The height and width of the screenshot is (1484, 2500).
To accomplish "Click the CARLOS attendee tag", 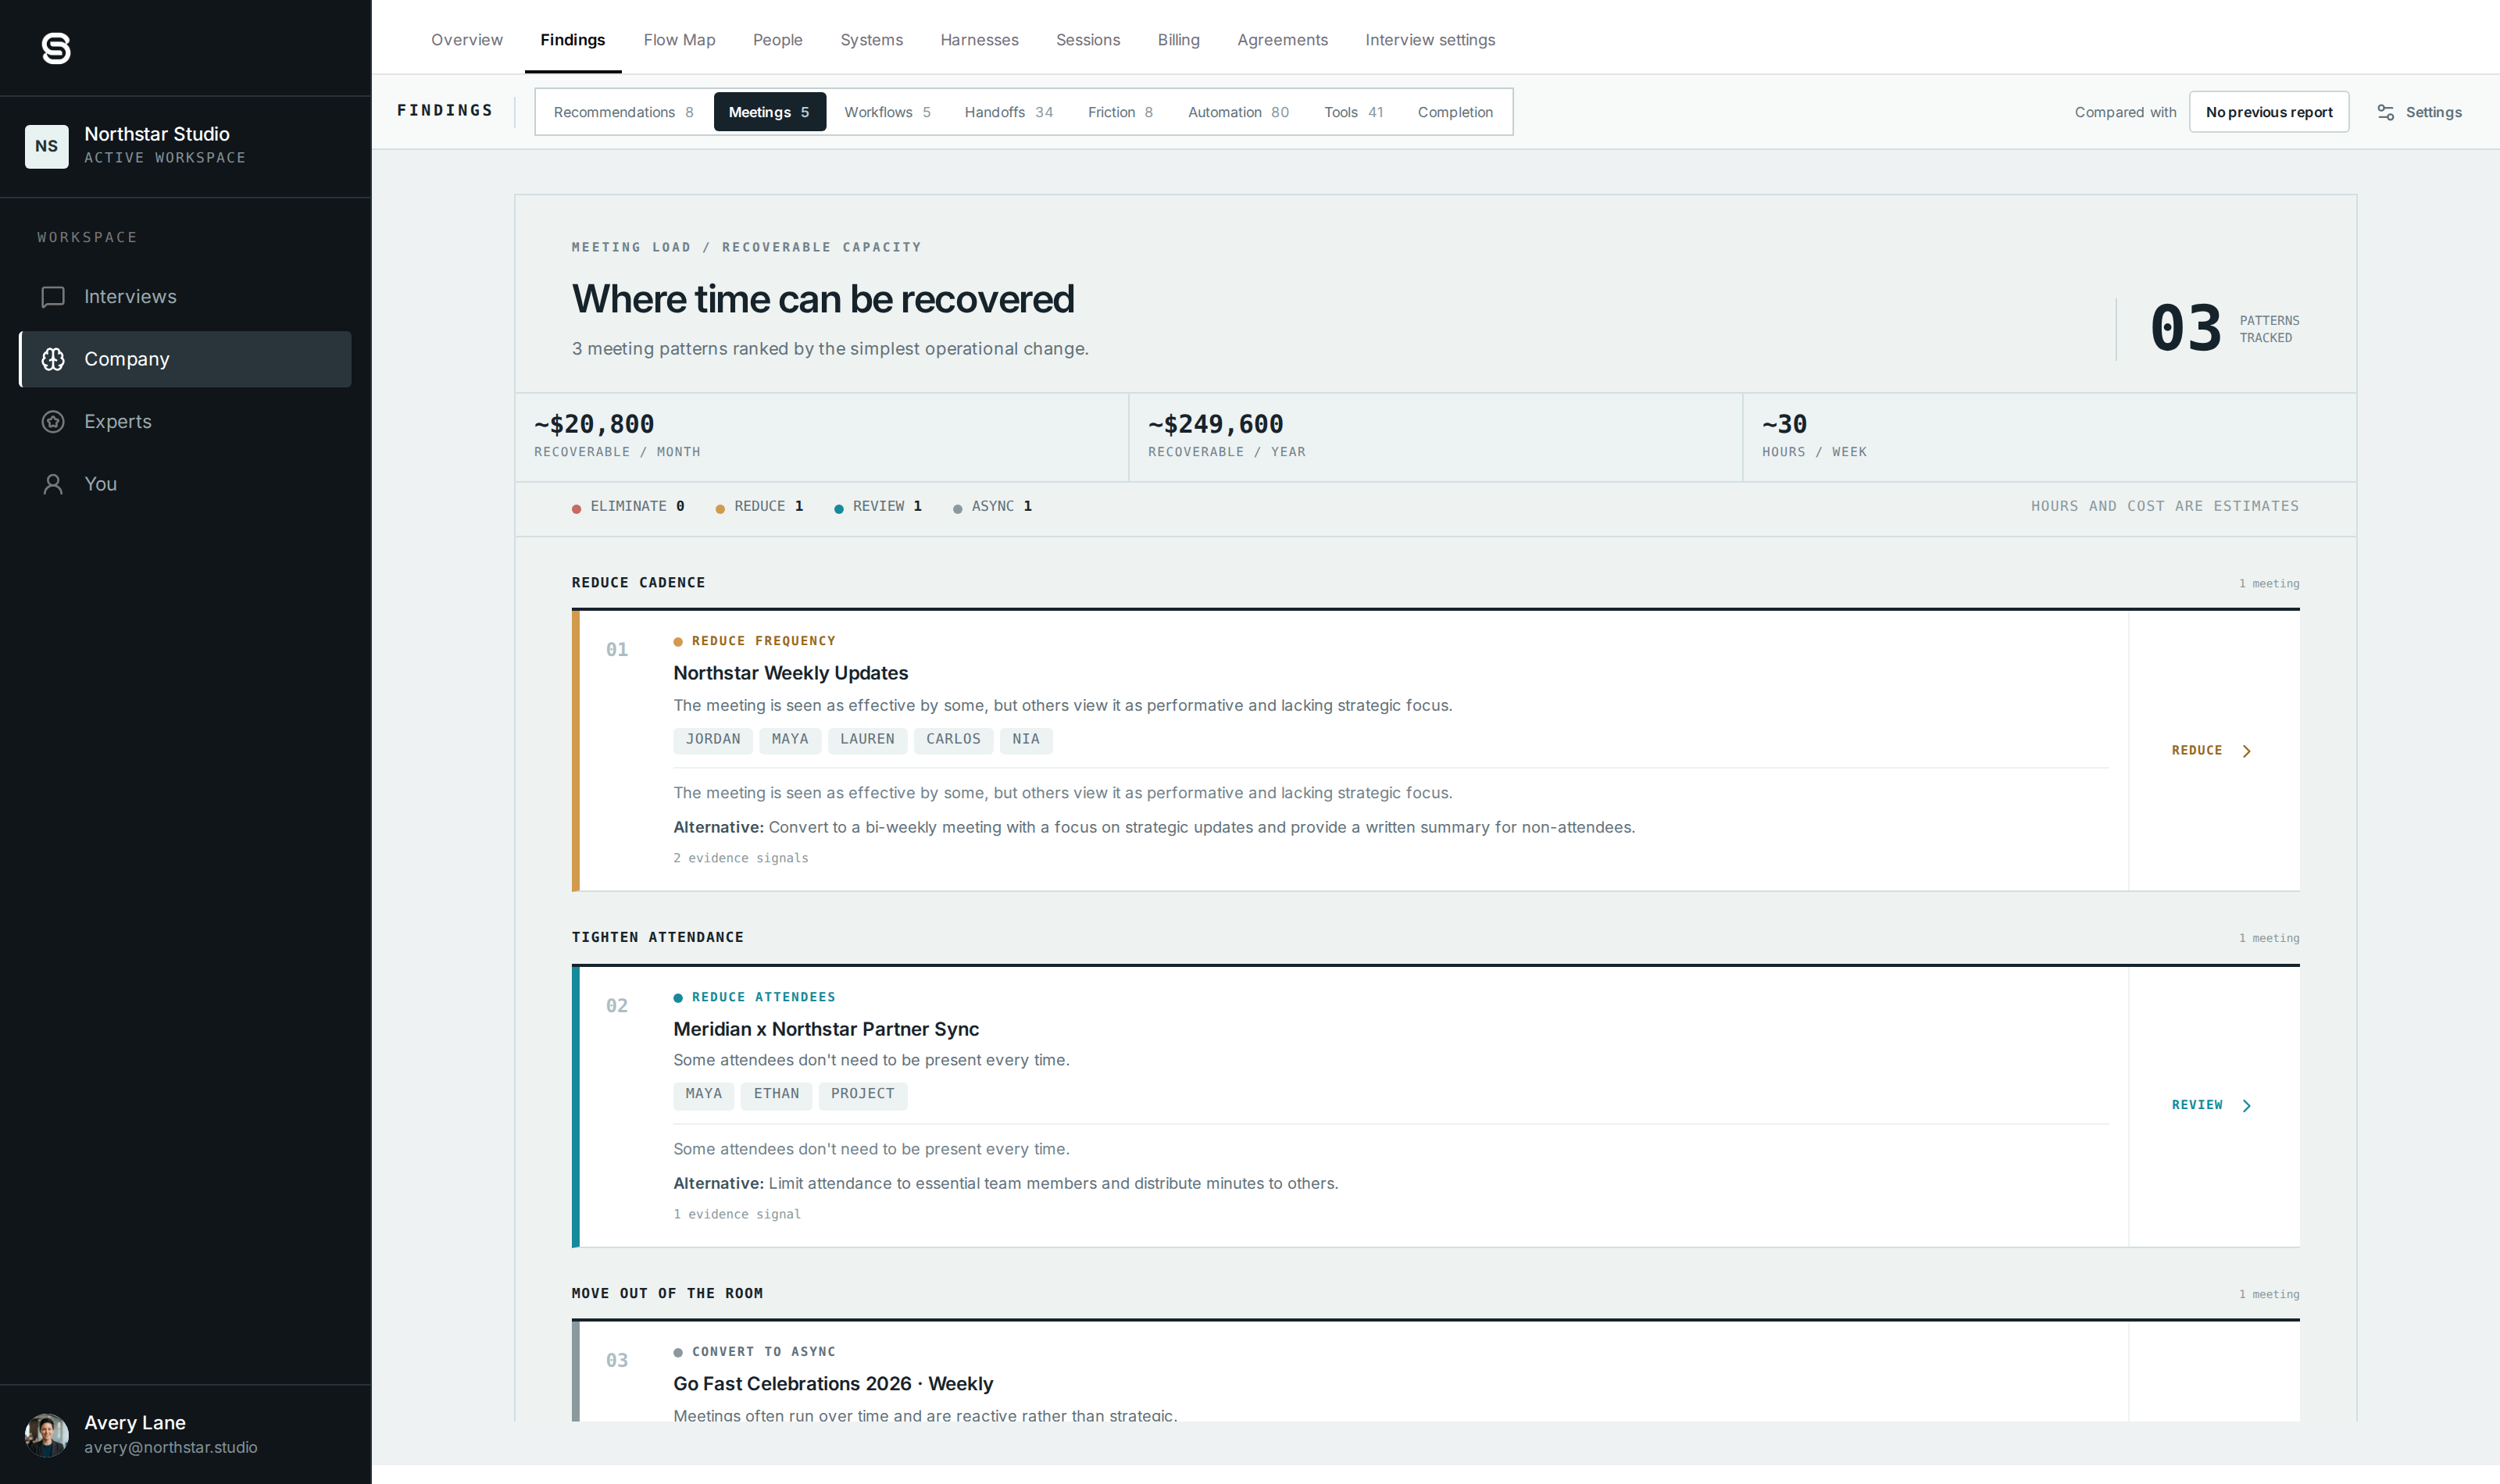I will (x=953, y=740).
